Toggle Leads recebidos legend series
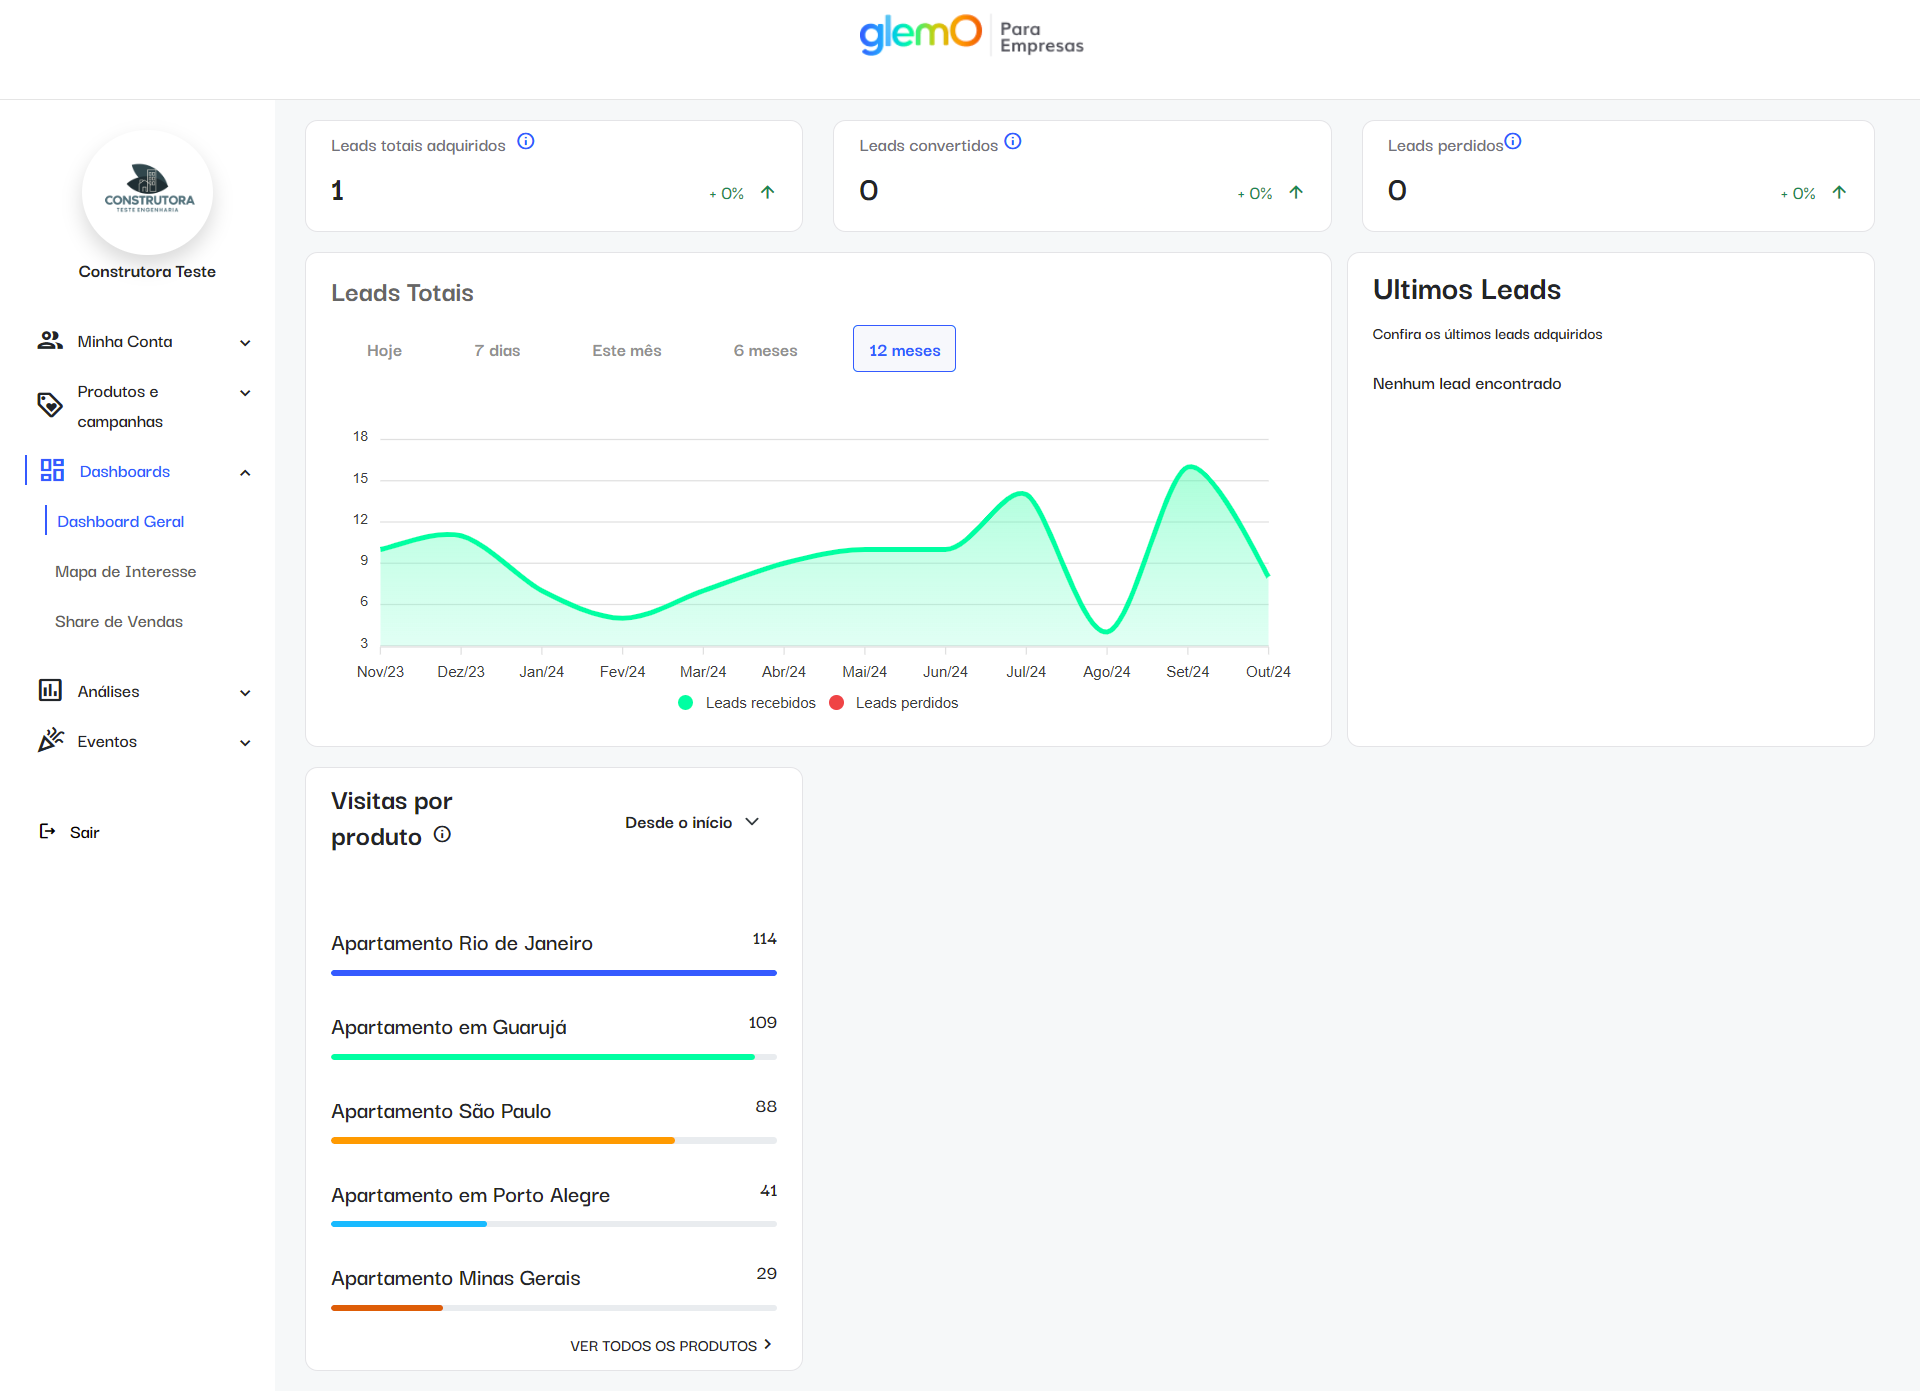The width and height of the screenshot is (1920, 1391). pyautogui.click(x=748, y=703)
